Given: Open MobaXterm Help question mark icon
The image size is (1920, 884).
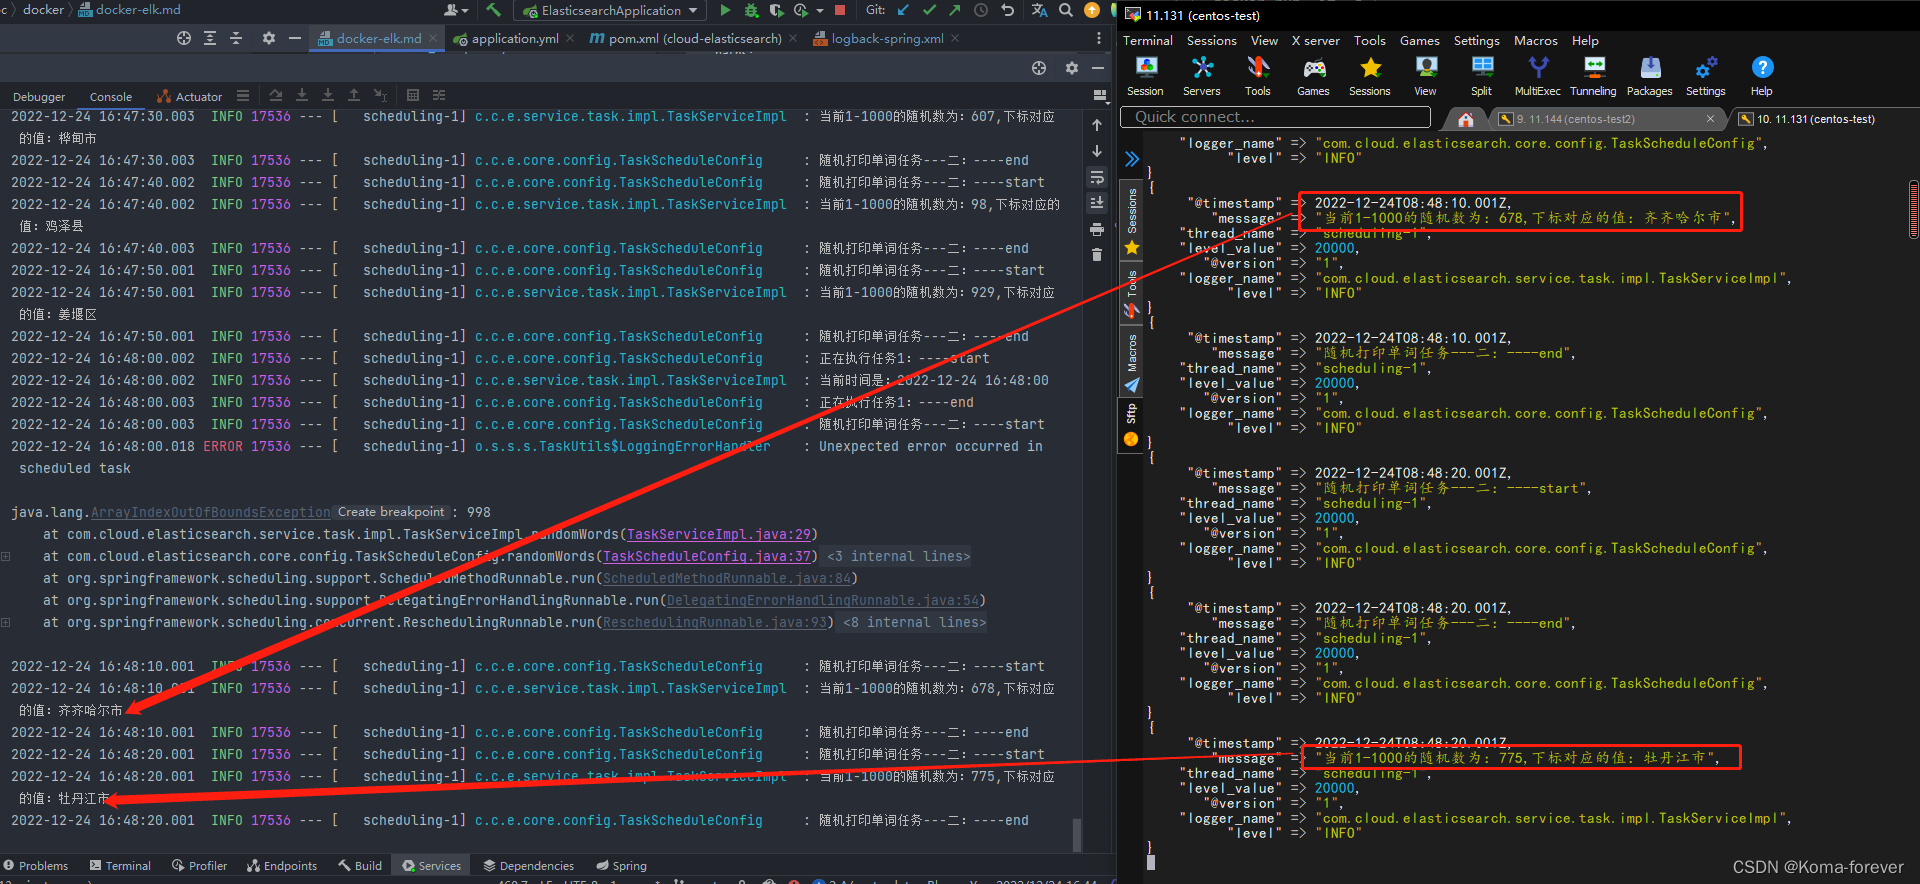Looking at the screenshot, I should tap(1762, 76).
